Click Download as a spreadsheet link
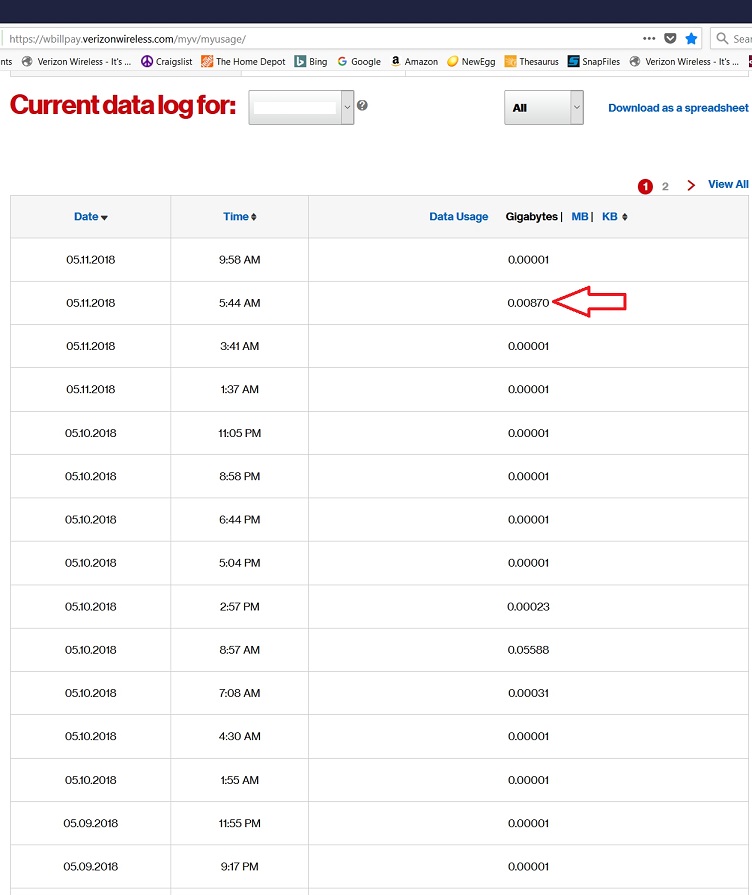Image resolution: width=752 pixels, height=895 pixels. point(678,108)
